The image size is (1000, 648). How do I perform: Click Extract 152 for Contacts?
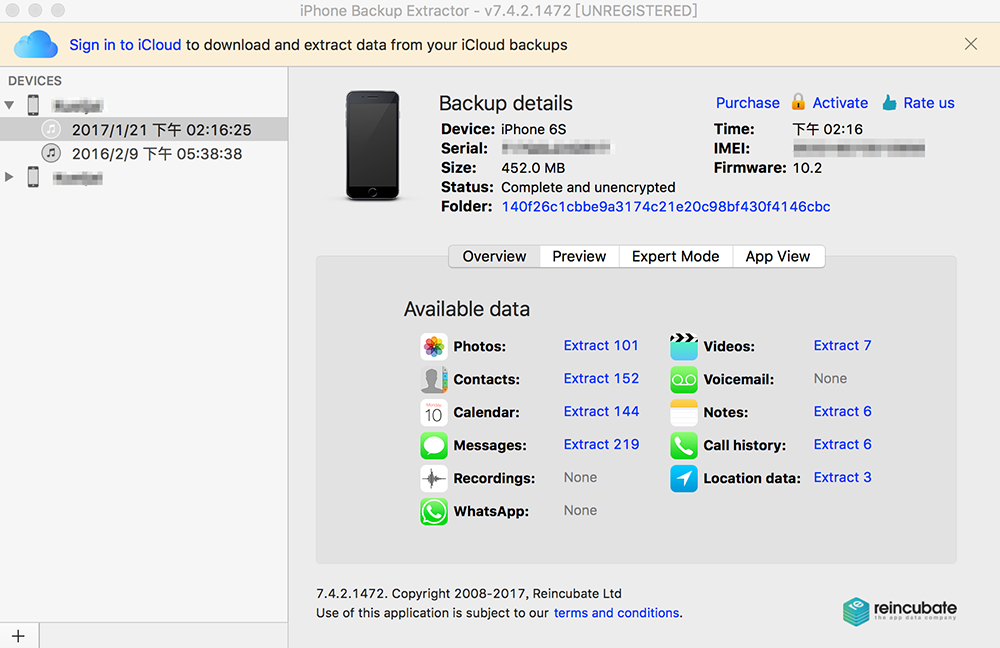click(601, 379)
